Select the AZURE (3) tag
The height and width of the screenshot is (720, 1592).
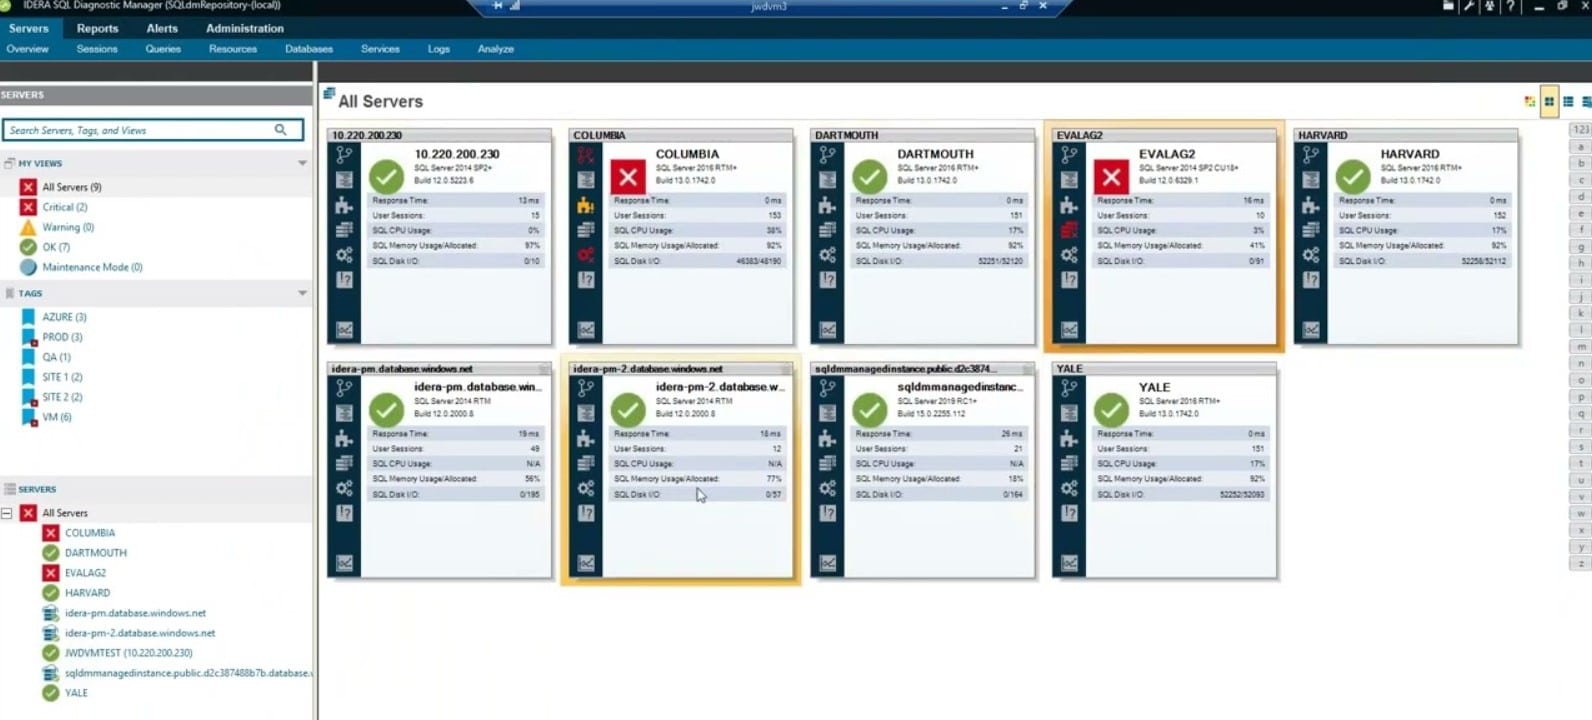64,317
